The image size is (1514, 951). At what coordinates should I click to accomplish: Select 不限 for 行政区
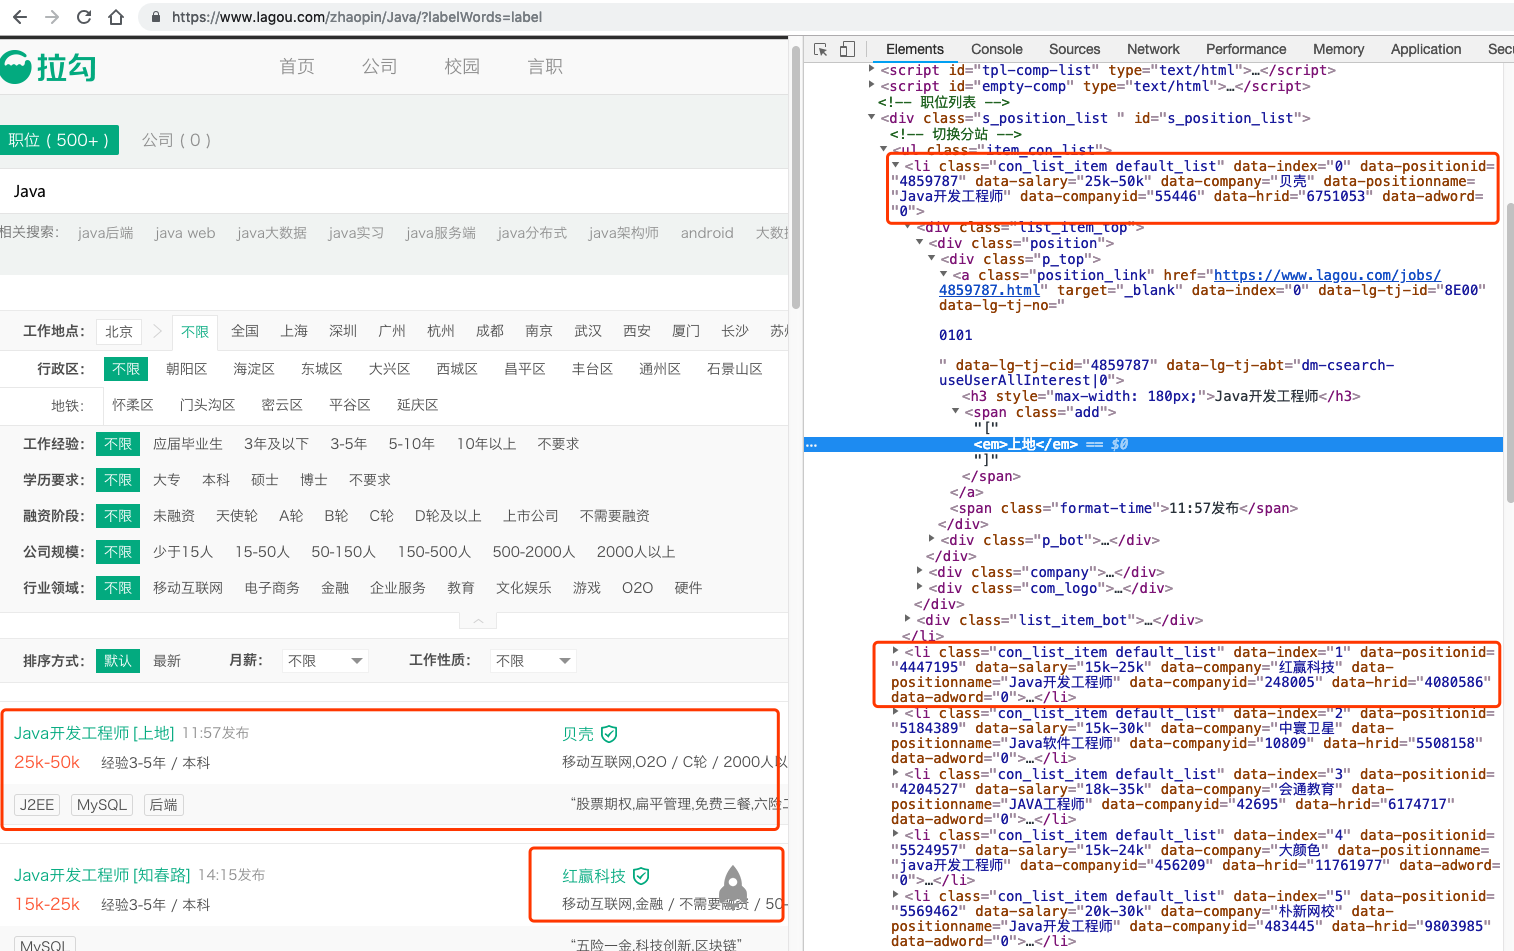click(x=126, y=369)
